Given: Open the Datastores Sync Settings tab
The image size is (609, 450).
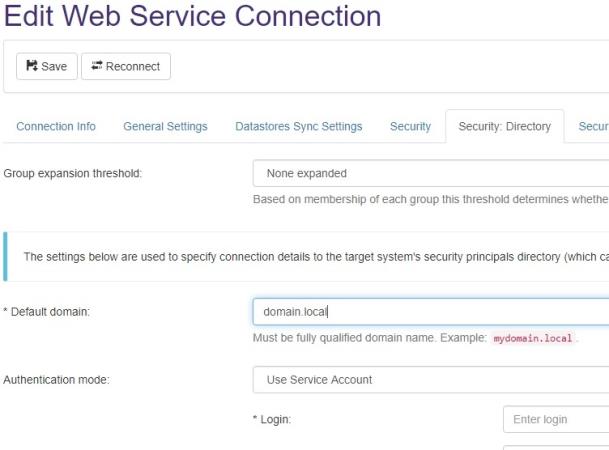Looking at the screenshot, I should pos(298,127).
